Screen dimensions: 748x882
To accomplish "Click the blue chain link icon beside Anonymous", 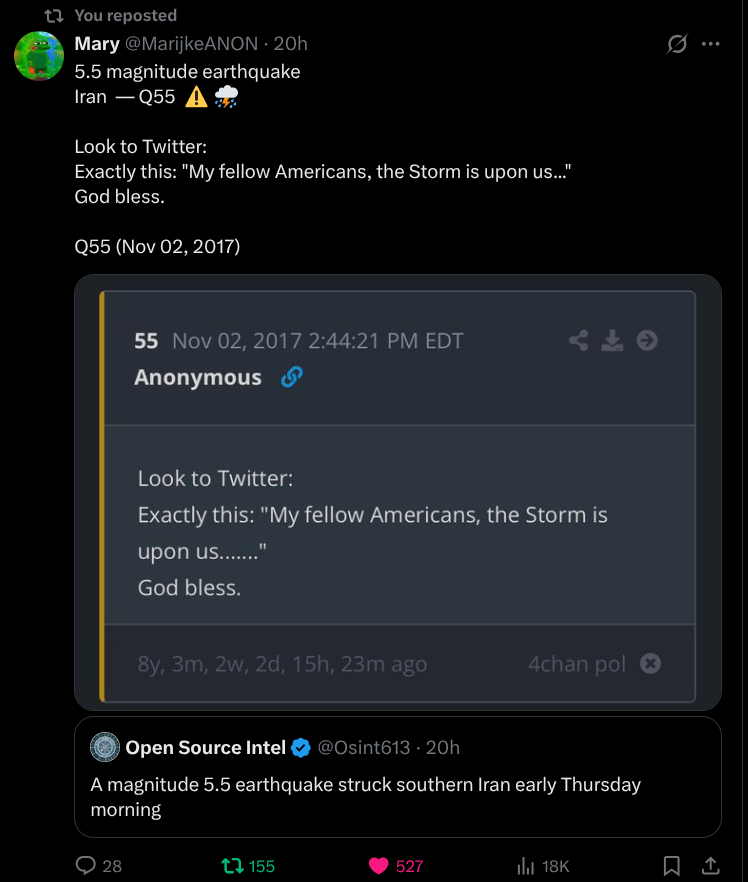I will (292, 377).
